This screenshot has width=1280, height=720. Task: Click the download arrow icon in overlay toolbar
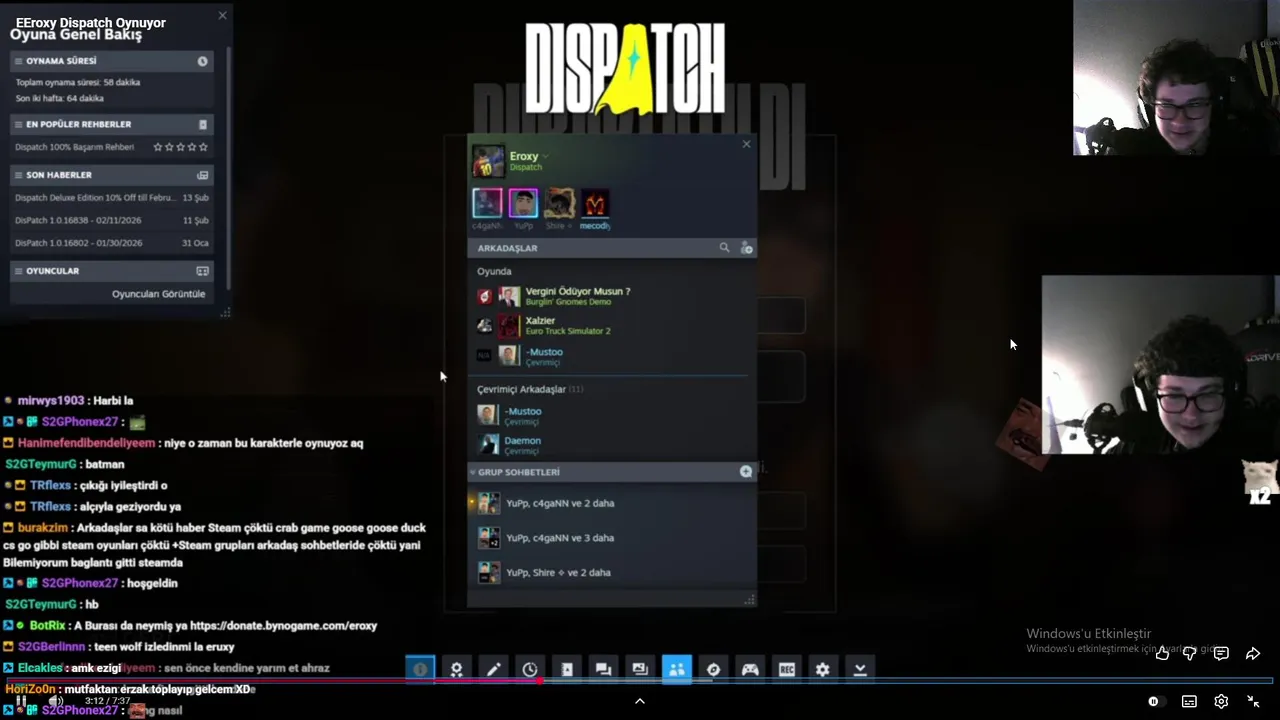point(860,670)
